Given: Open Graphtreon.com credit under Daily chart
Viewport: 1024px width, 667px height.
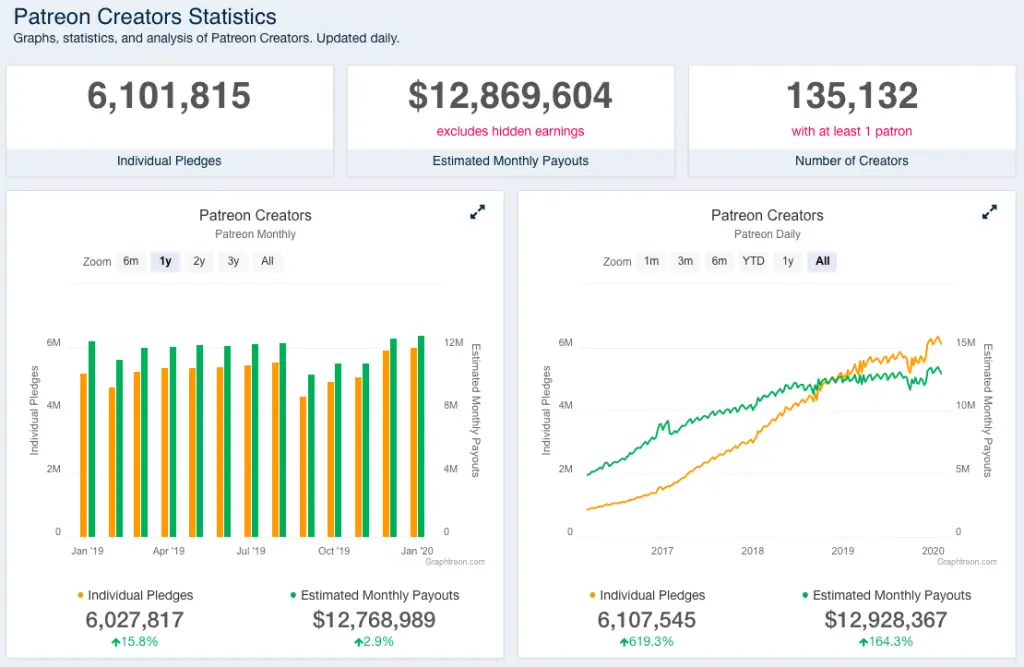Looking at the screenshot, I should (x=967, y=562).
